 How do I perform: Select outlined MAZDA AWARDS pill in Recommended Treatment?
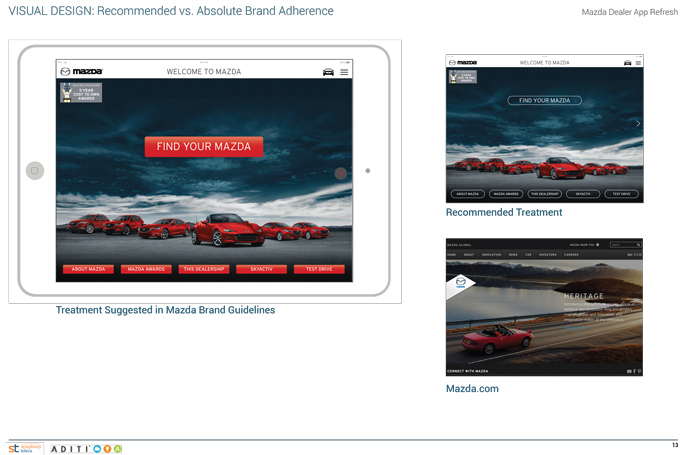click(506, 194)
